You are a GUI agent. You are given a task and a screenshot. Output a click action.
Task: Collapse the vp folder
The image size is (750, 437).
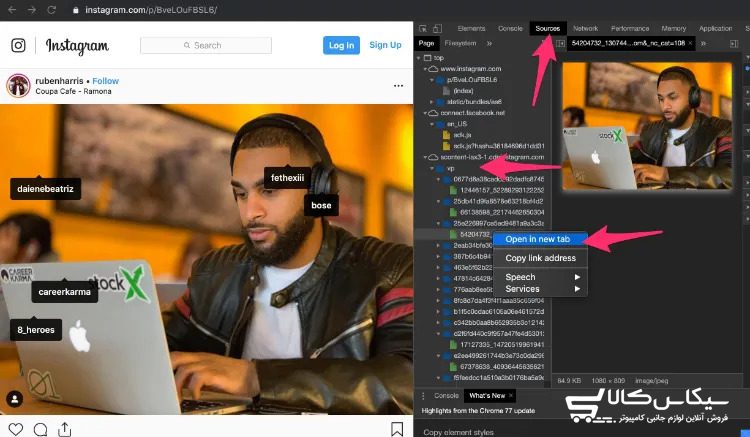click(x=431, y=168)
